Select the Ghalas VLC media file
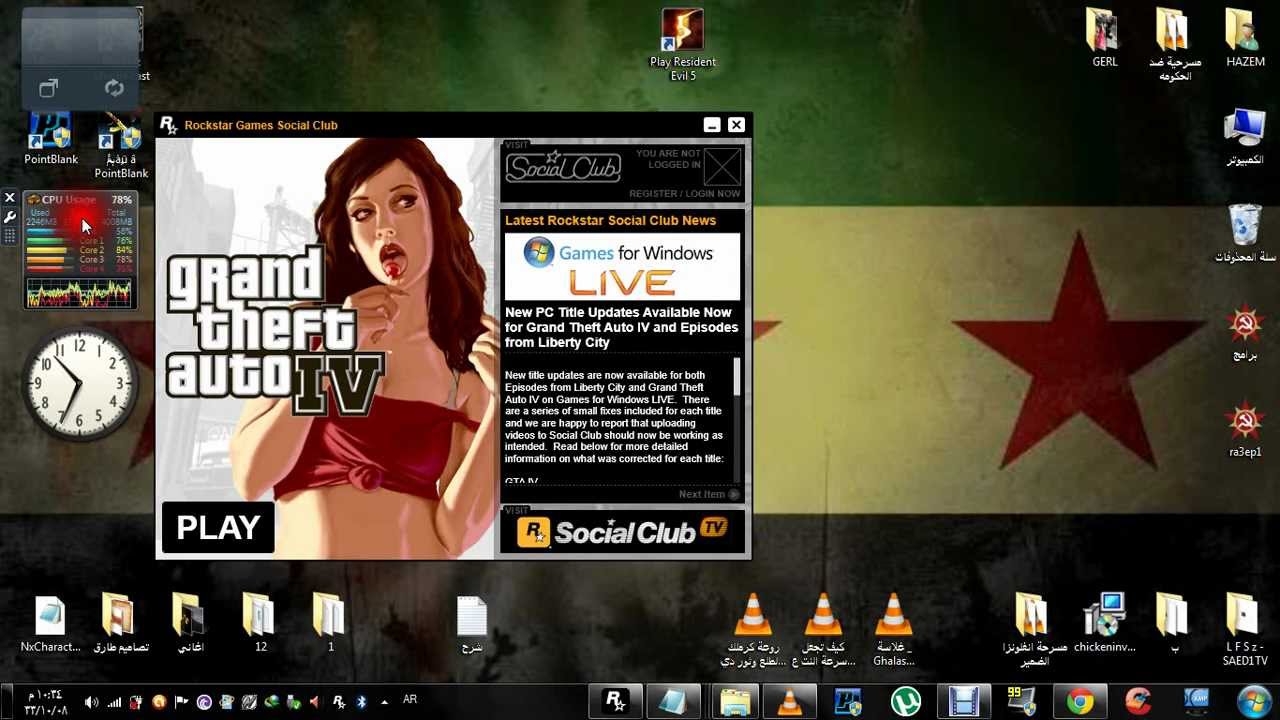1280x720 pixels. click(893, 630)
